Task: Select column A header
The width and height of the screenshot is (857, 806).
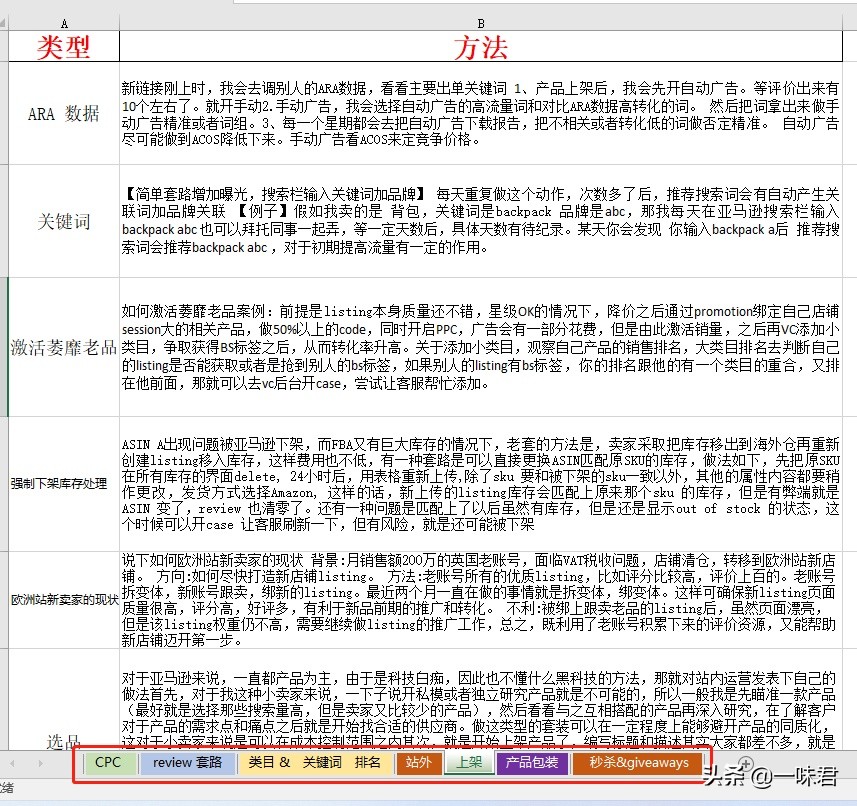Action: point(64,23)
